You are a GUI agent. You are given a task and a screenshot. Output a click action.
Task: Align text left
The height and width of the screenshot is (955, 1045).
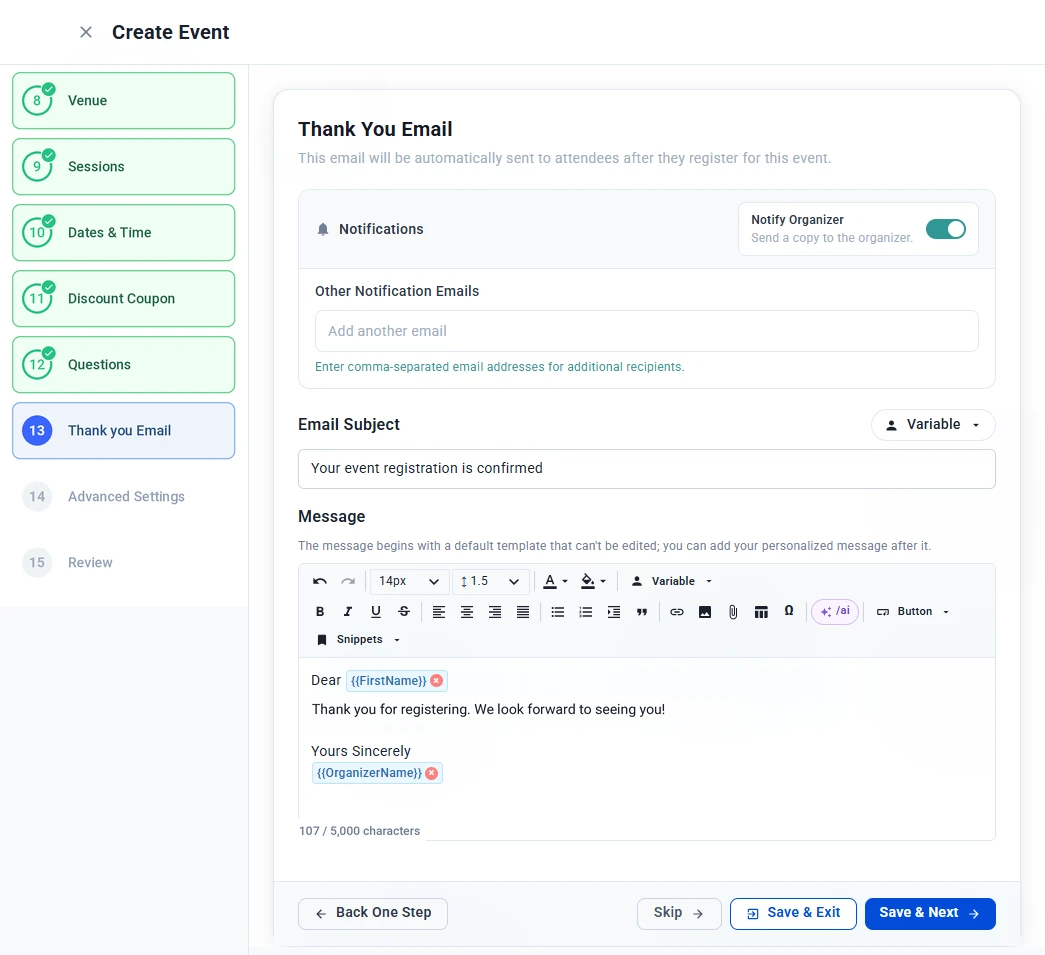[439, 612]
